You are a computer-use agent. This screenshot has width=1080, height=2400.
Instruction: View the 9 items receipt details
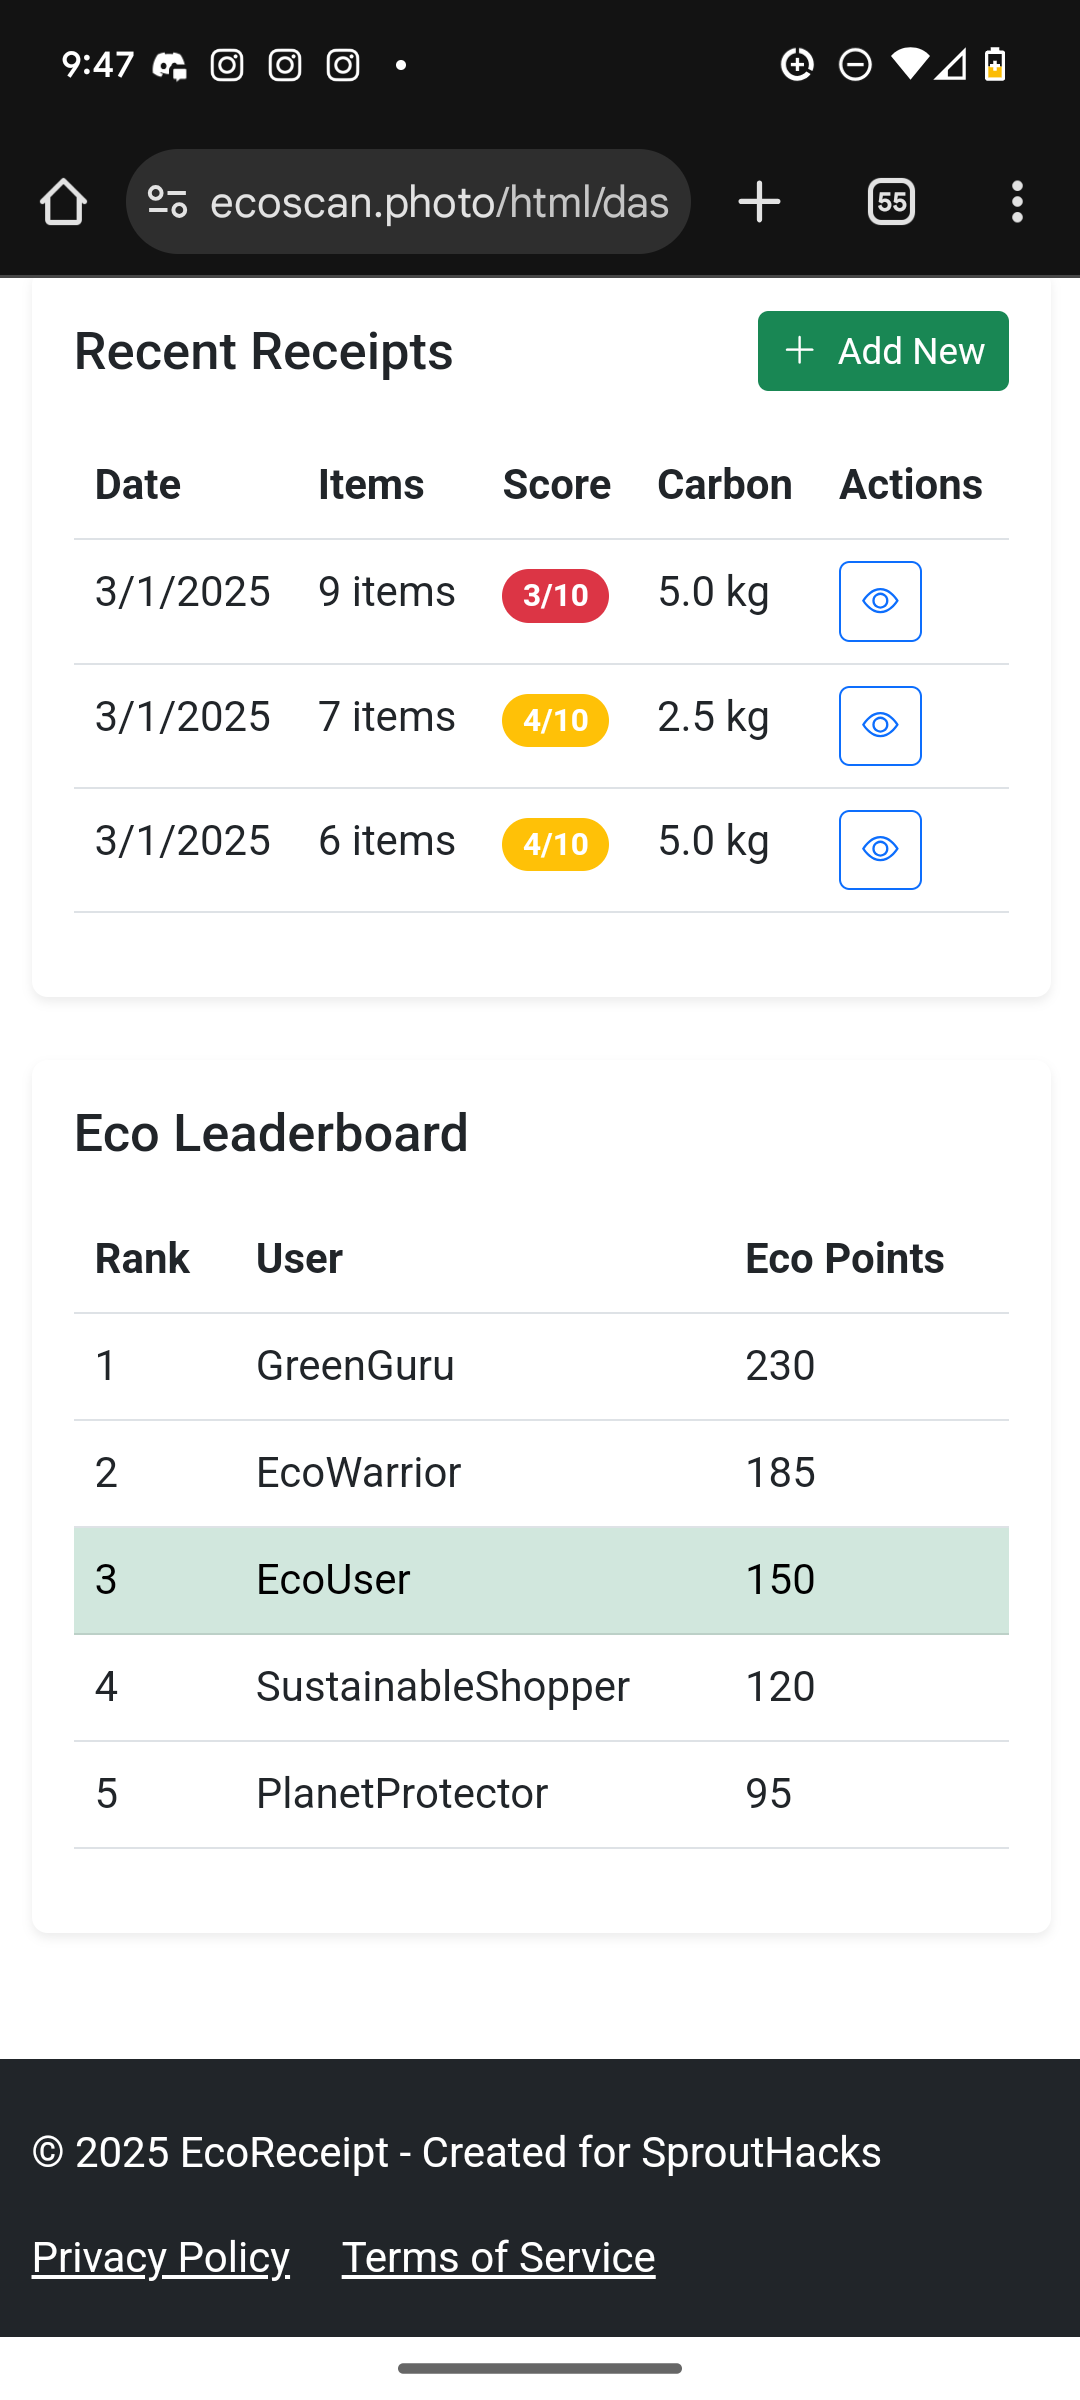click(x=879, y=601)
